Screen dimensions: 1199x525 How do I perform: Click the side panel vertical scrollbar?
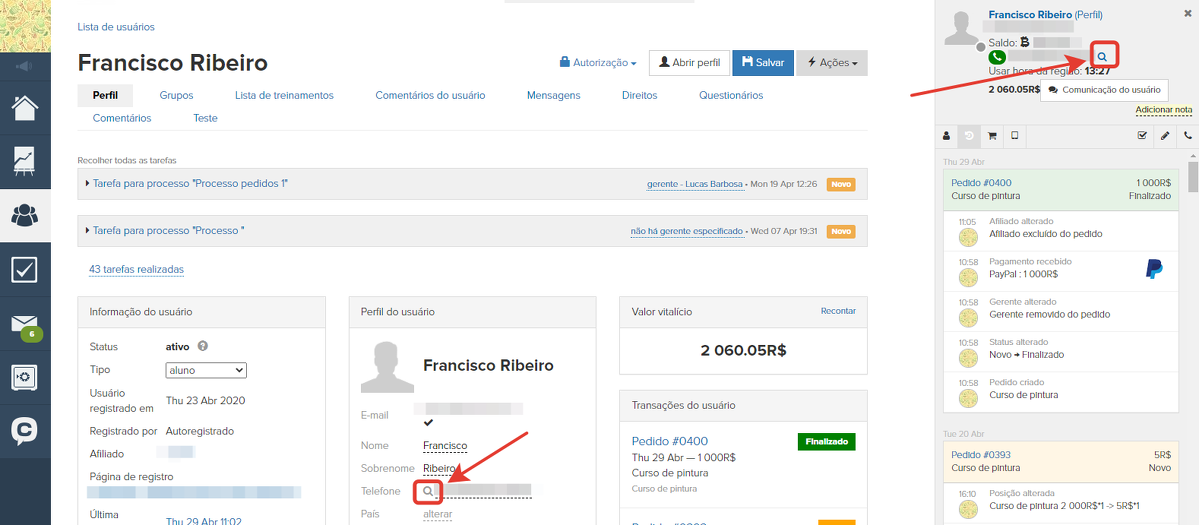1192,174
